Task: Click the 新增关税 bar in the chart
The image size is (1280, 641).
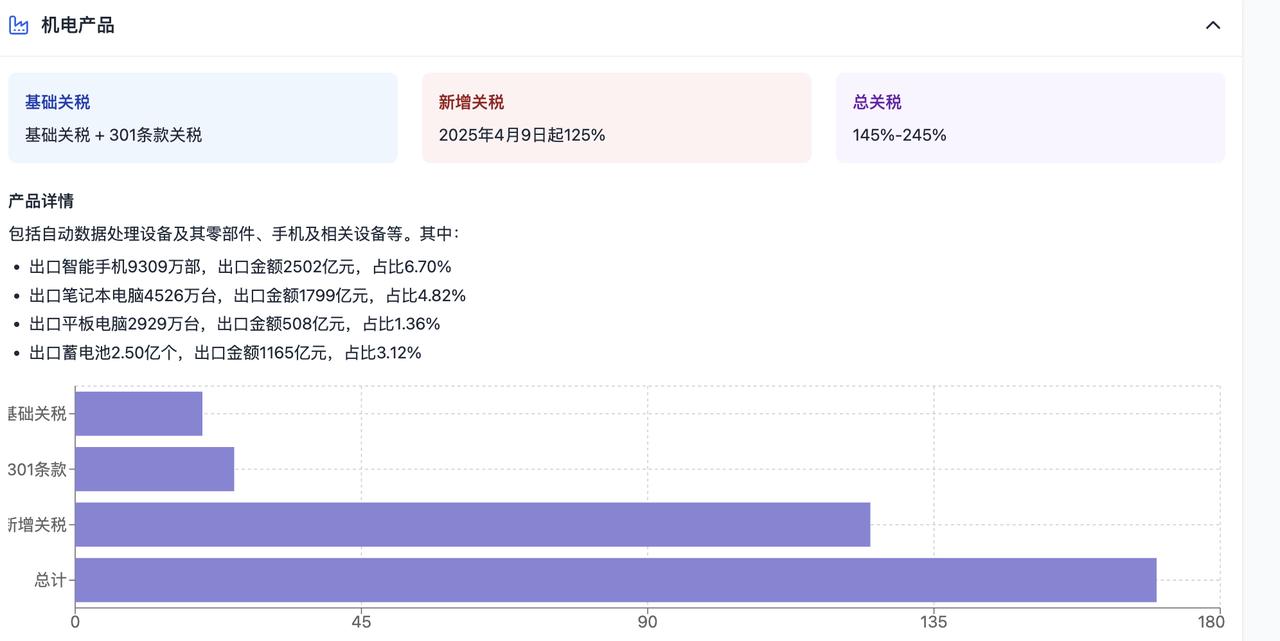Action: (470, 523)
